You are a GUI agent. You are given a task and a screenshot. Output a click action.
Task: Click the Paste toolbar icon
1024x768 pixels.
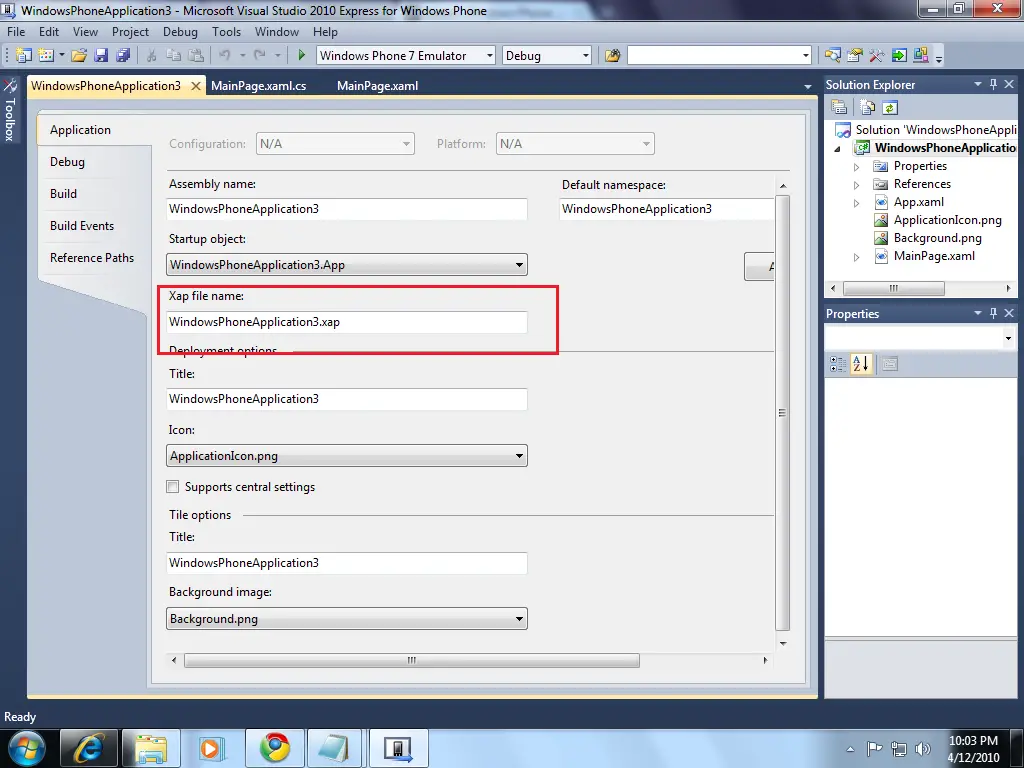(196, 56)
